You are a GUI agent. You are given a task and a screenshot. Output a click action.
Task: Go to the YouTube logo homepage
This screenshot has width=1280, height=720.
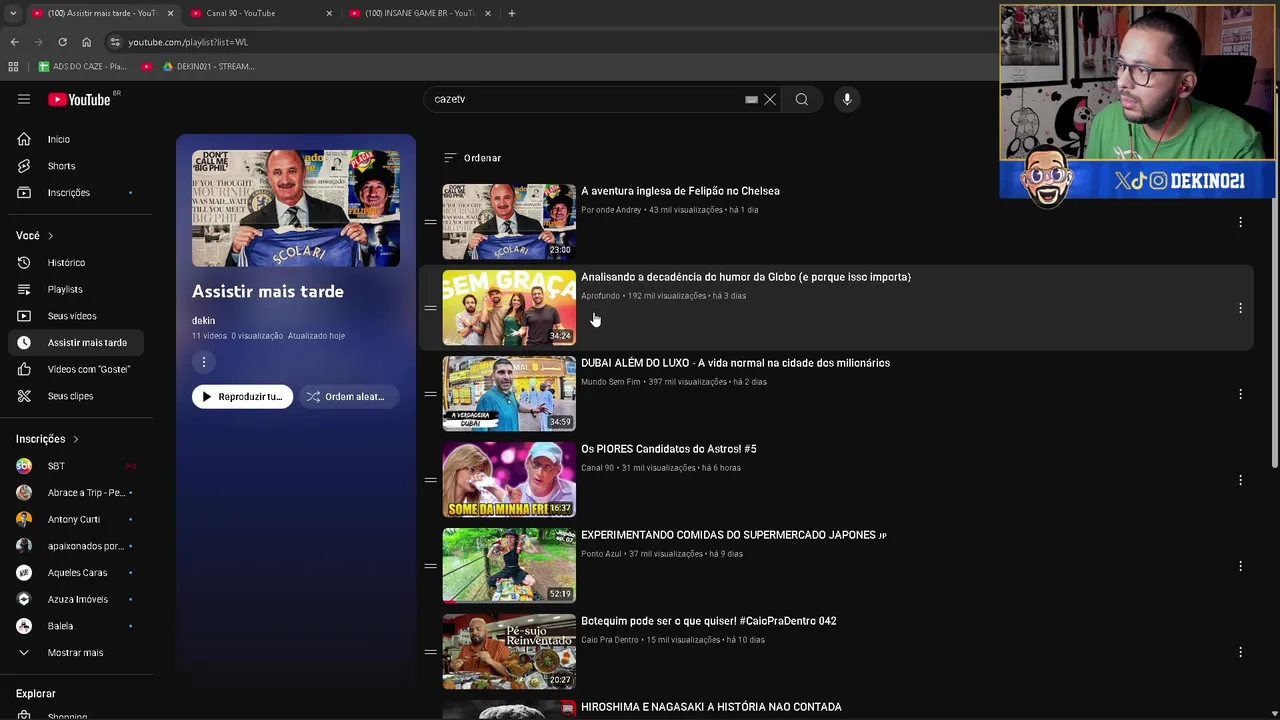(79, 99)
